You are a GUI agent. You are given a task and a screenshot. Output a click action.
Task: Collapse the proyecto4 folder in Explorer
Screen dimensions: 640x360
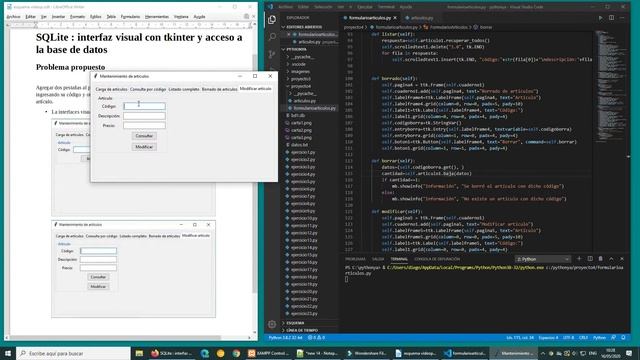[301, 86]
